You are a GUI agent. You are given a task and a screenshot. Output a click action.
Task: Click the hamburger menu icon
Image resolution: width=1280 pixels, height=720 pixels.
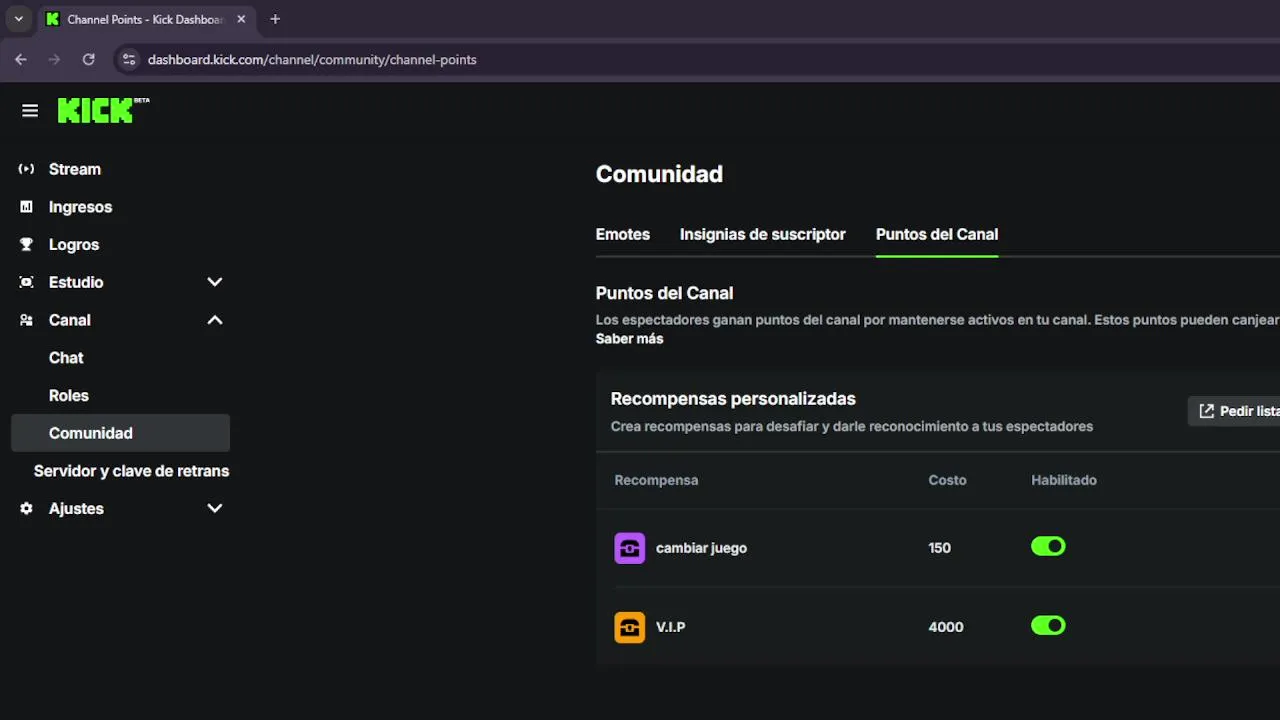[30, 111]
